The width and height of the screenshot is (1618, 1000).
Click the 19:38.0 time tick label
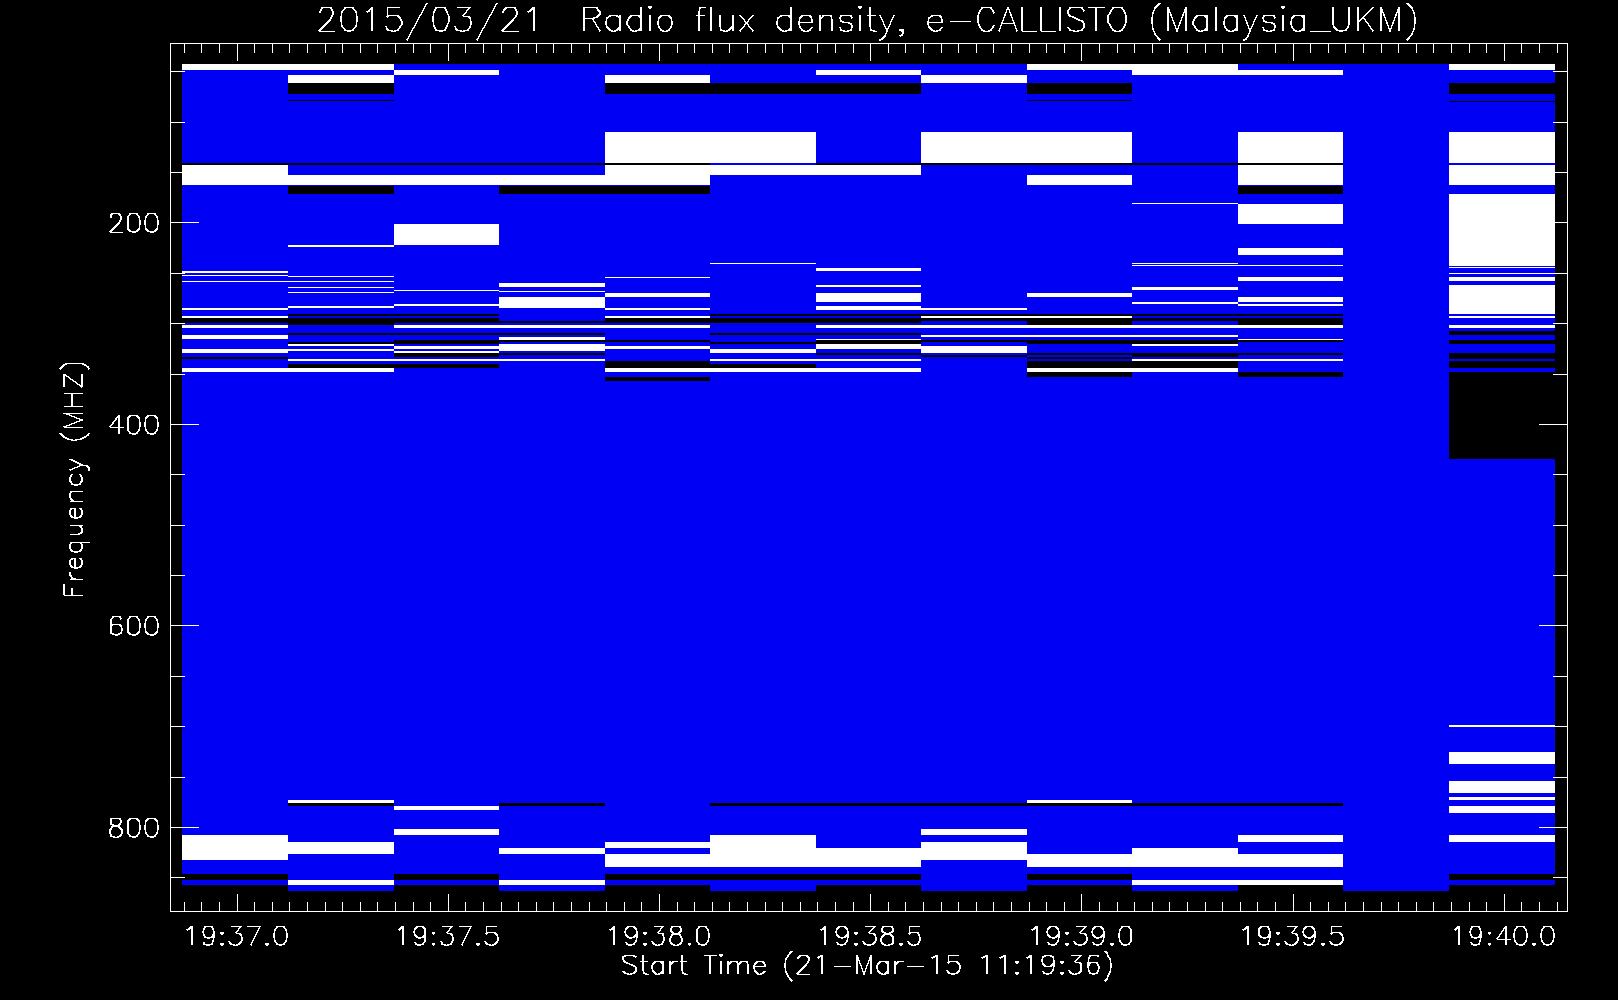coord(659,937)
